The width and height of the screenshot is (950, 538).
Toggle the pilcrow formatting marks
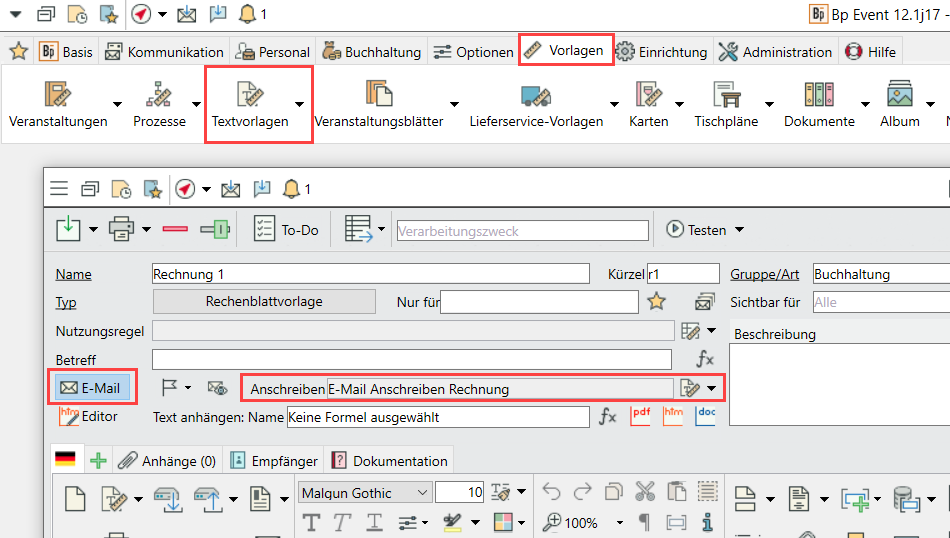point(644,522)
